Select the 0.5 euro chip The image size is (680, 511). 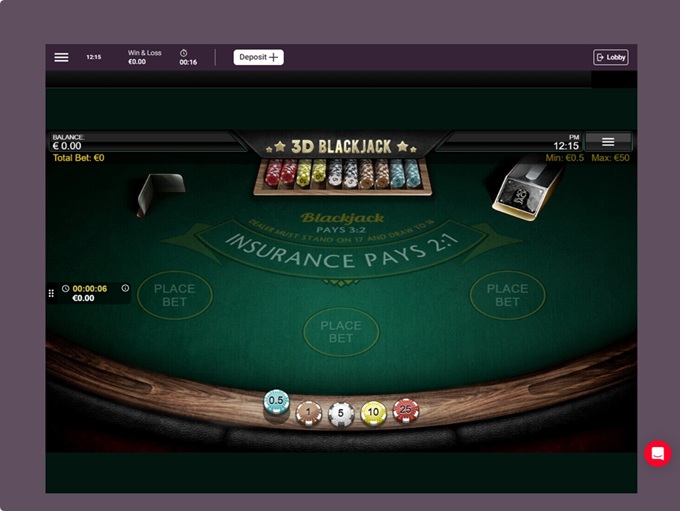coord(276,402)
